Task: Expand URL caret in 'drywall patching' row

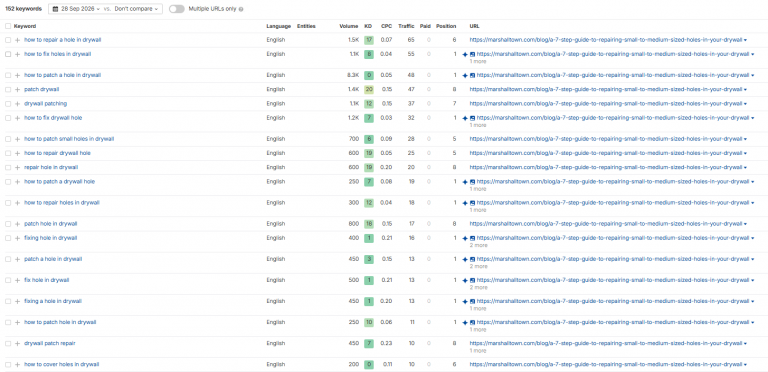Action: [745, 104]
